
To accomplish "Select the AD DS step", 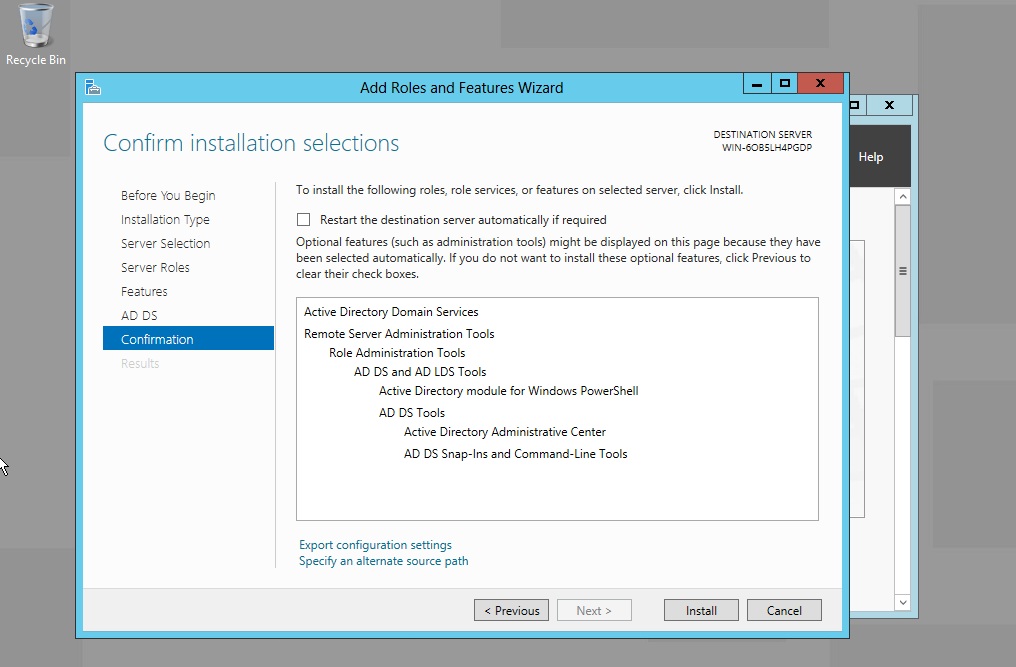I will (x=139, y=316).
